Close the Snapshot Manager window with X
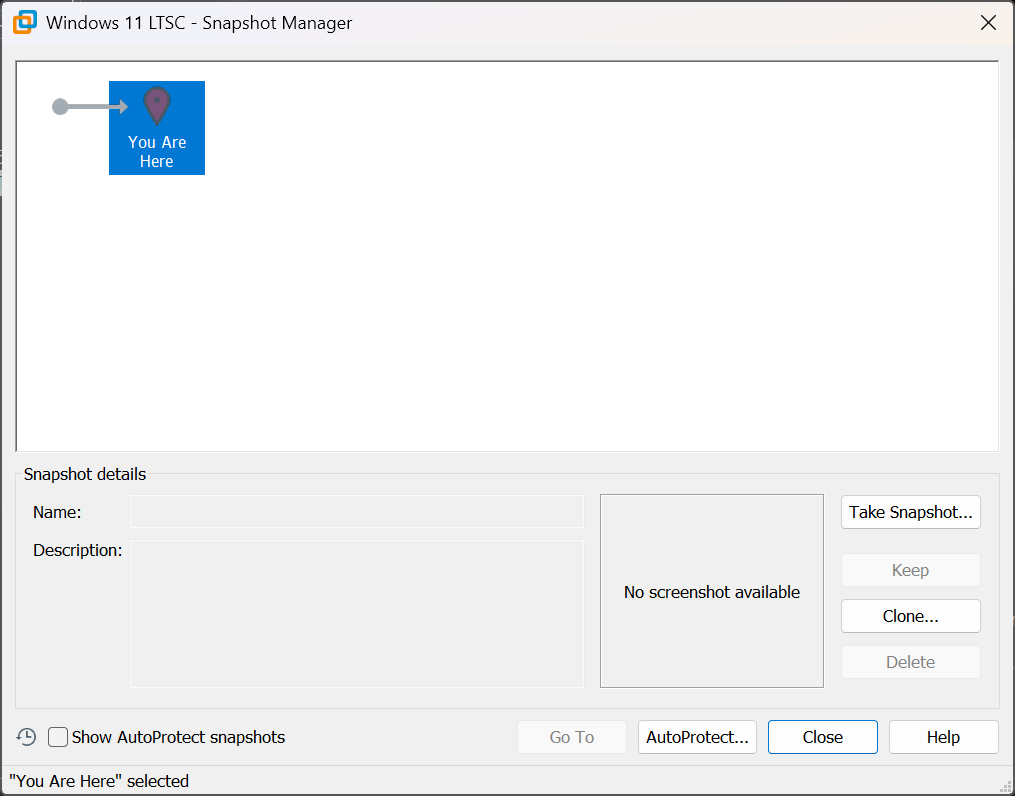Viewport: 1015px width, 796px height. 988,23
